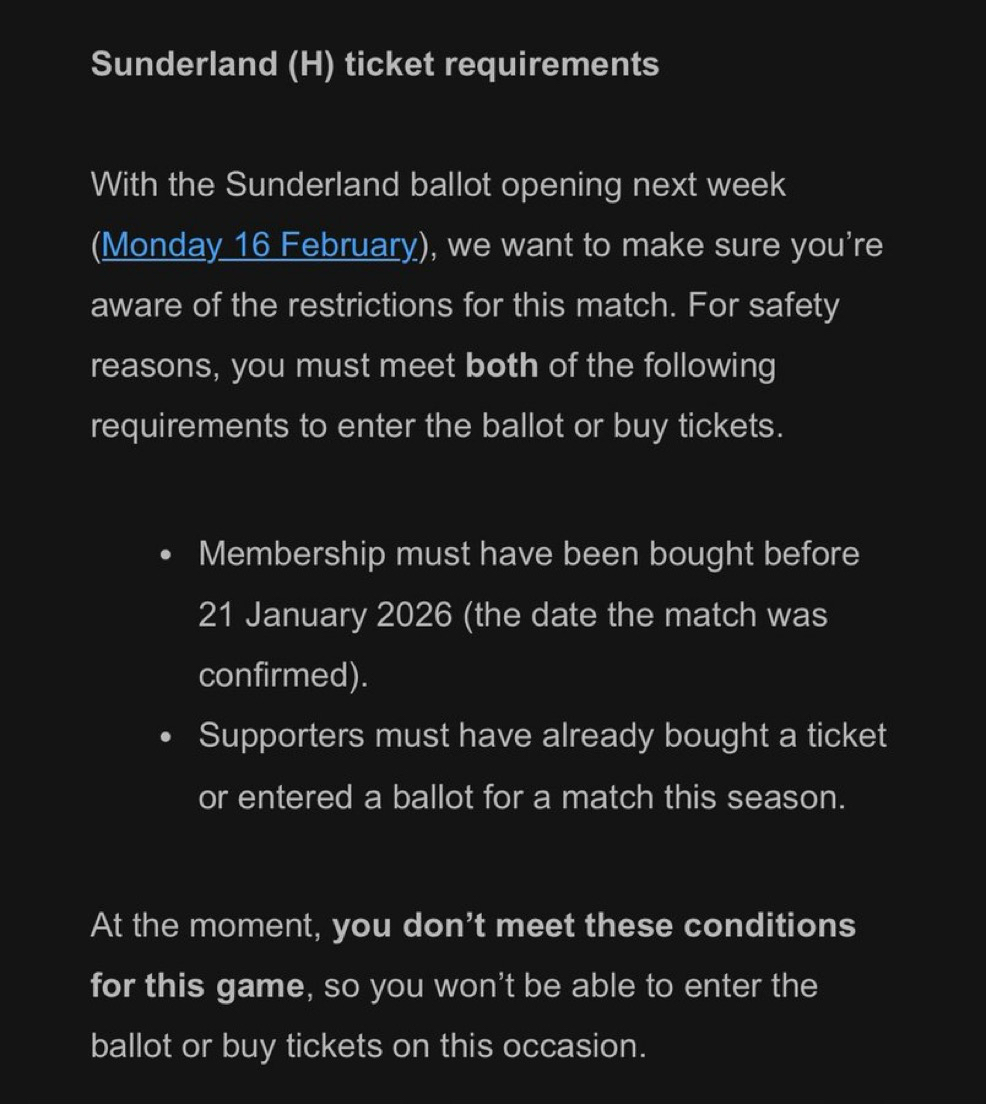
Task: Click "Membership must have been bought before"
Action: coord(528,554)
